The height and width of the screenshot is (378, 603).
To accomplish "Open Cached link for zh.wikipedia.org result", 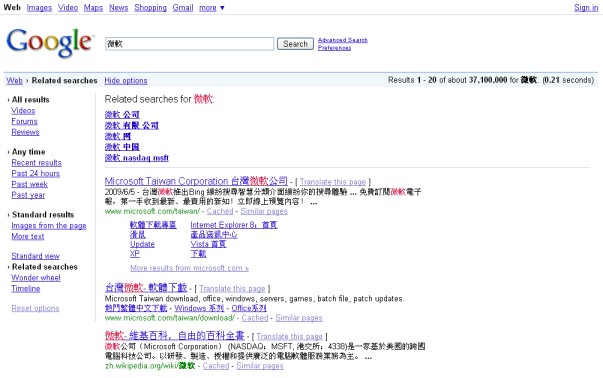I will [x=216, y=366].
